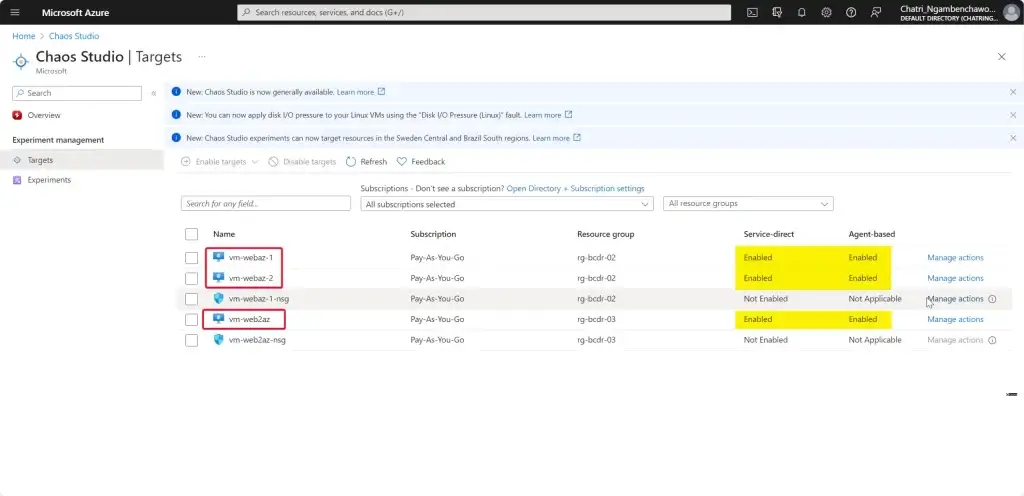Viewport: 1024px width, 496px height.
Task: Click the Chaos Studio logo icon
Action: [x=21, y=61]
